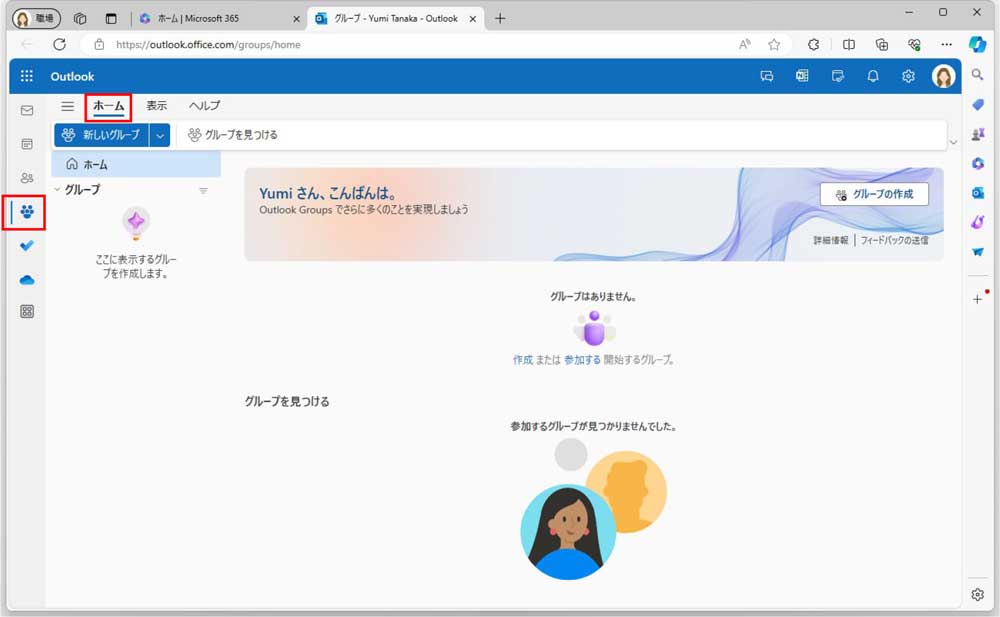This screenshot has width=1000, height=617.
Task: Open Outlook settings gear in header
Action: pyautogui.click(x=908, y=76)
